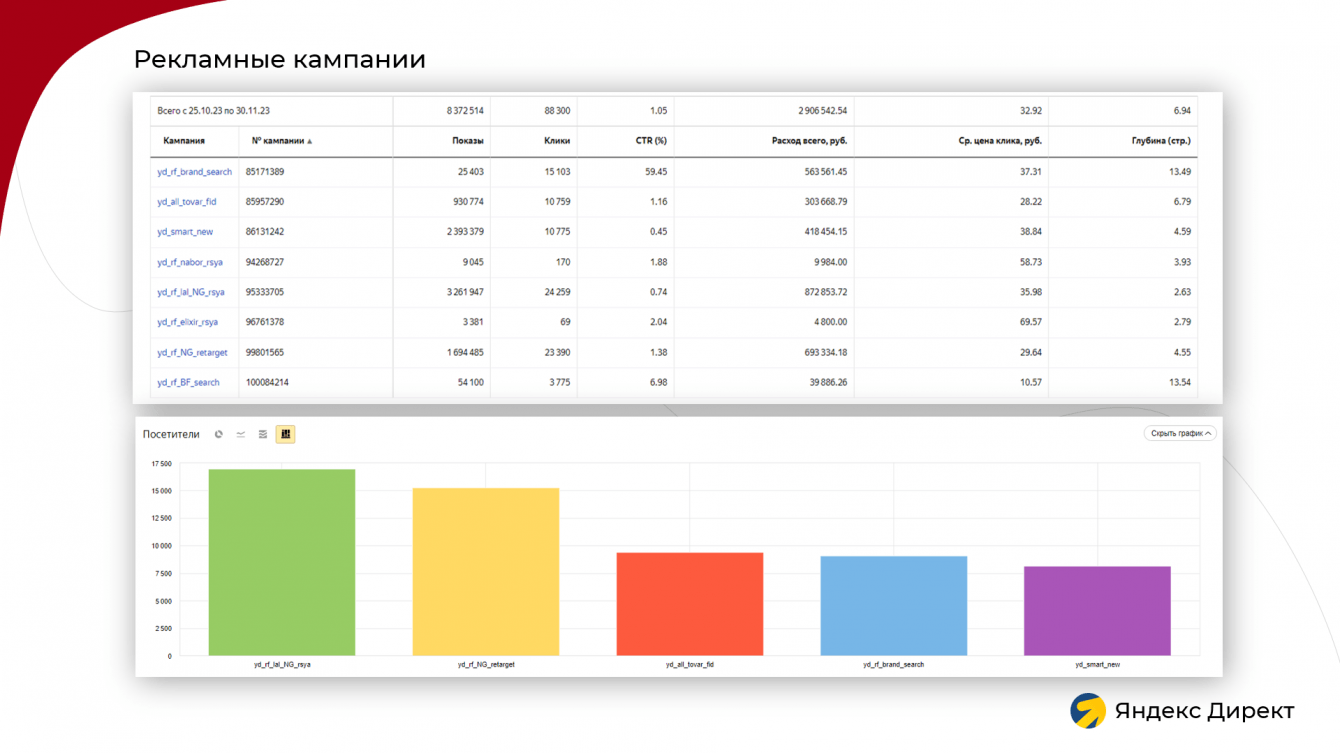Click the total row label Всего с 25.10.23
This screenshot has width=1340, height=753.
point(213,111)
